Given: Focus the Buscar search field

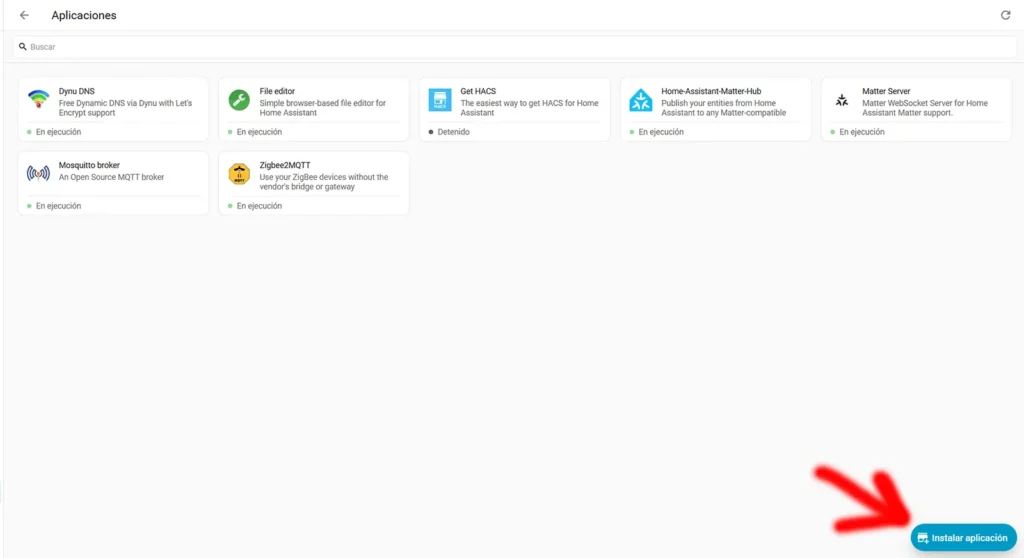Looking at the screenshot, I should [515, 46].
